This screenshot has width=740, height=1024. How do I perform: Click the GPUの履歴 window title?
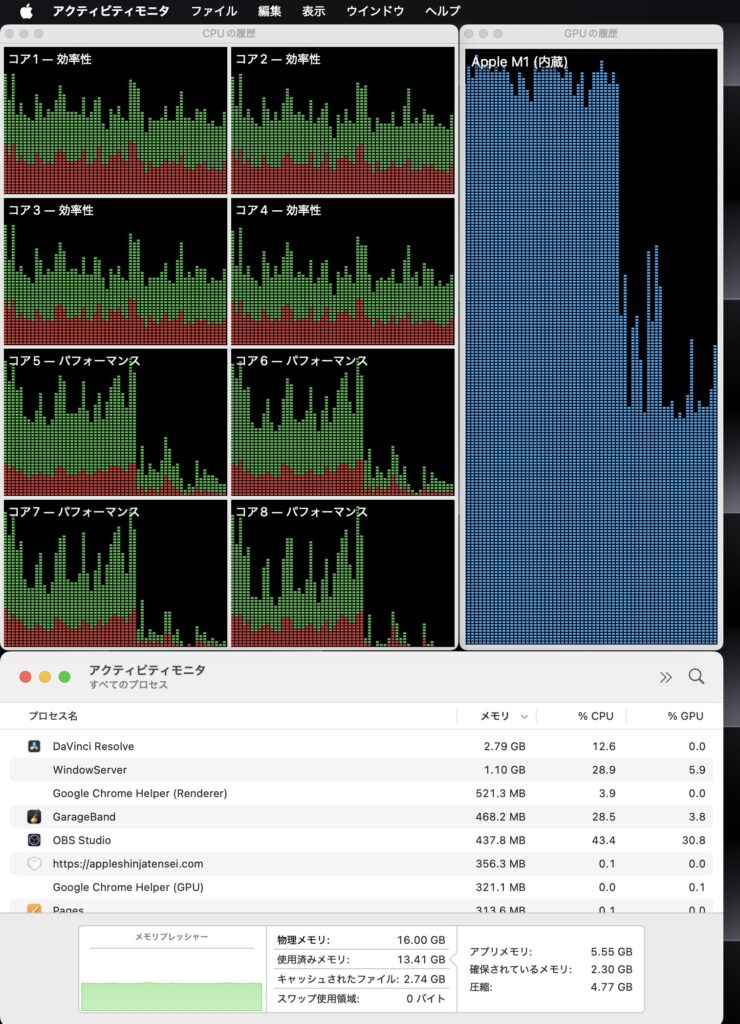click(x=590, y=33)
